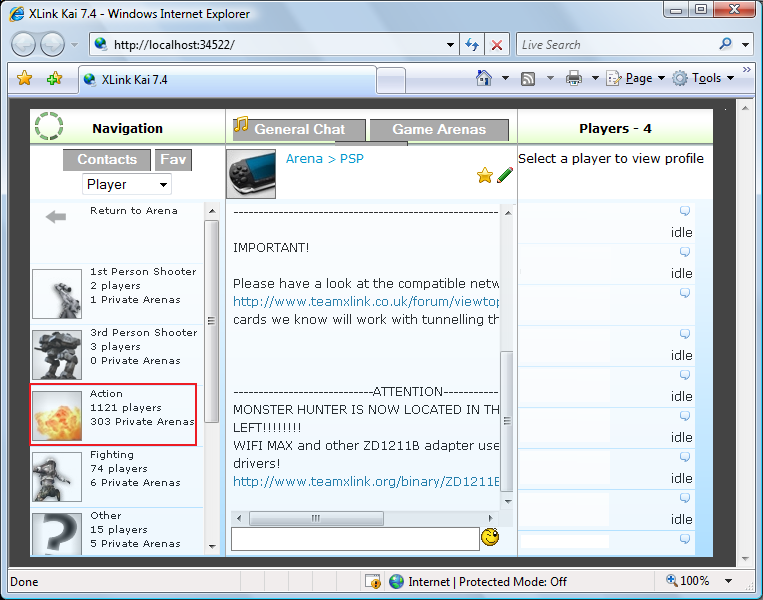Click chat bubble icon of first player
Screen dimensions: 763x600
685,211
